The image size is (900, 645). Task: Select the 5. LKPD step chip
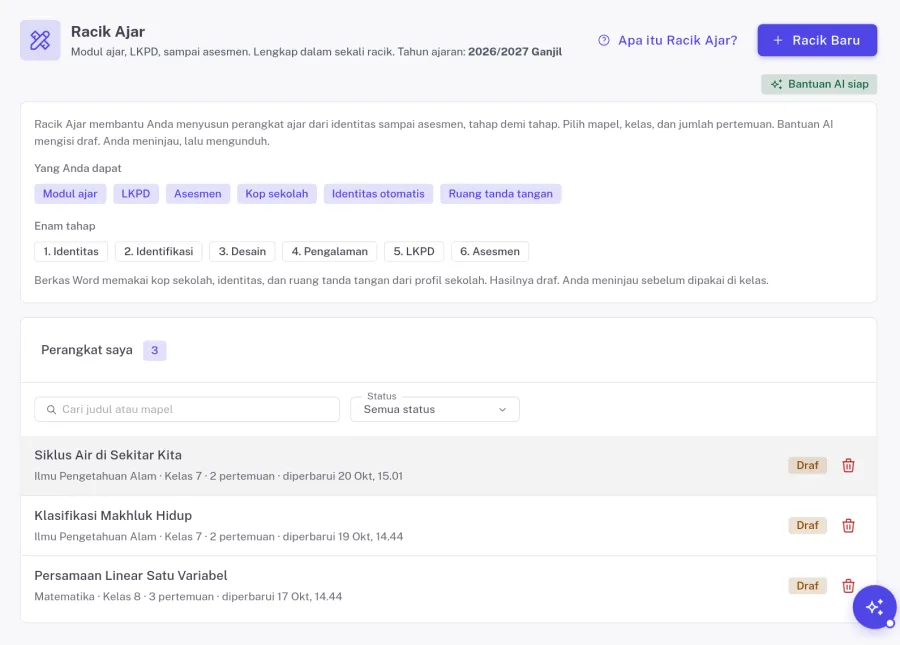(x=414, y=251)
